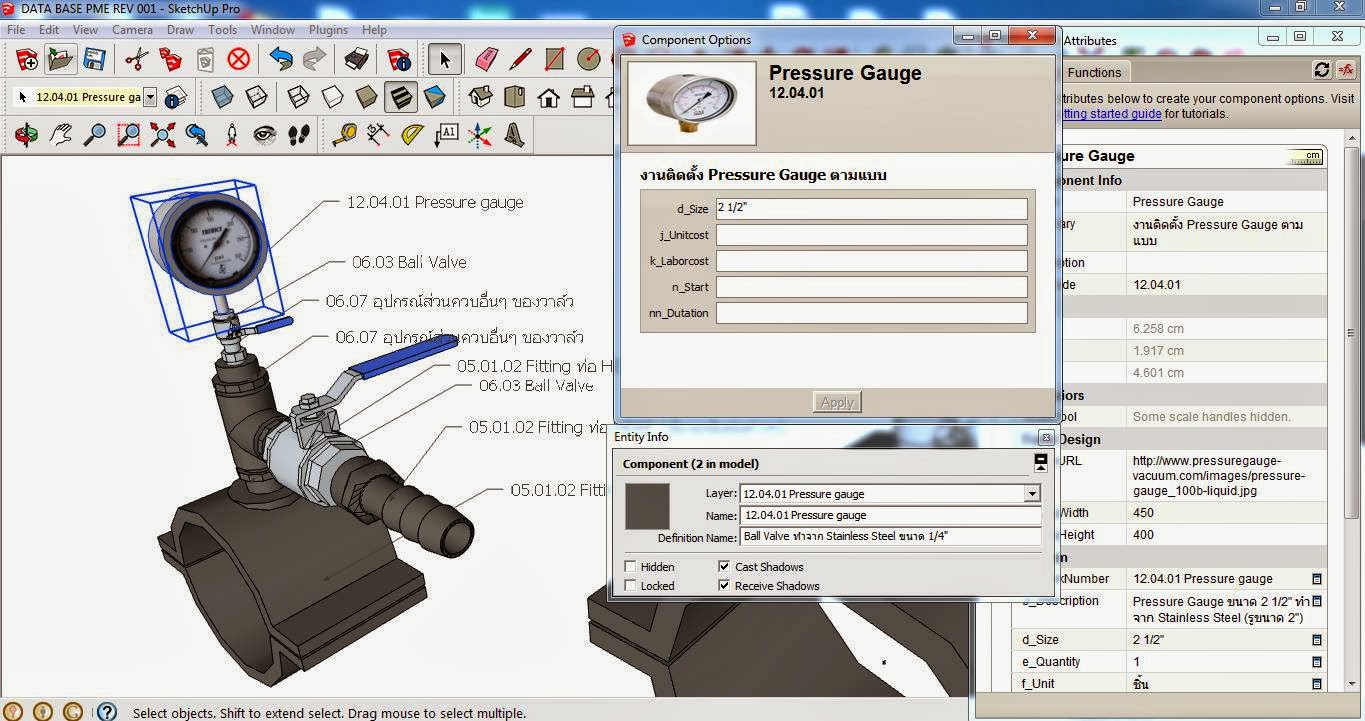This screenshot has width=1365, height=721.
Task: Activate the Select arrow tool
Action: tap(445, 60)
